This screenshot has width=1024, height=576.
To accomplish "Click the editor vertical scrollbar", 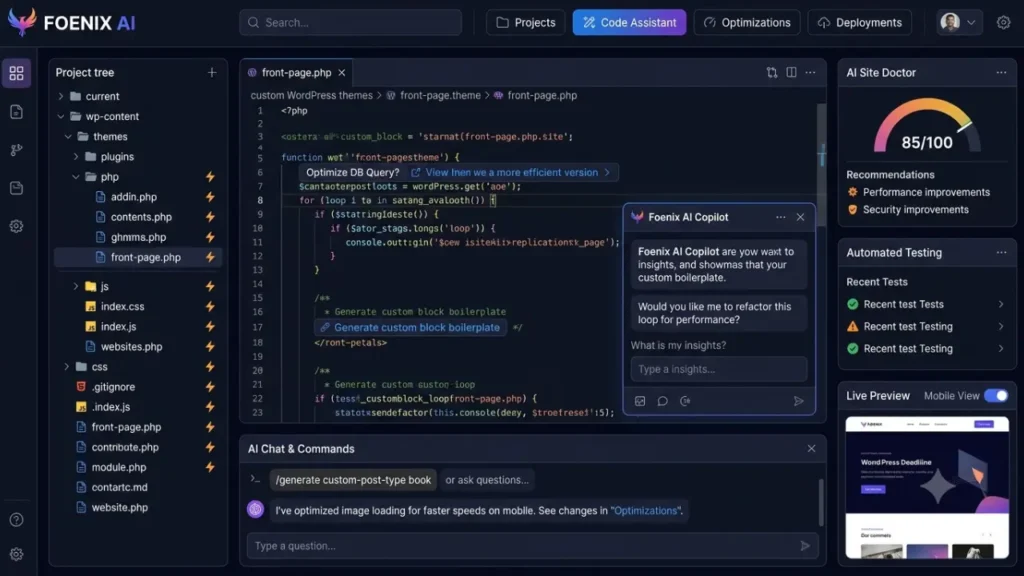I will 822,165.
